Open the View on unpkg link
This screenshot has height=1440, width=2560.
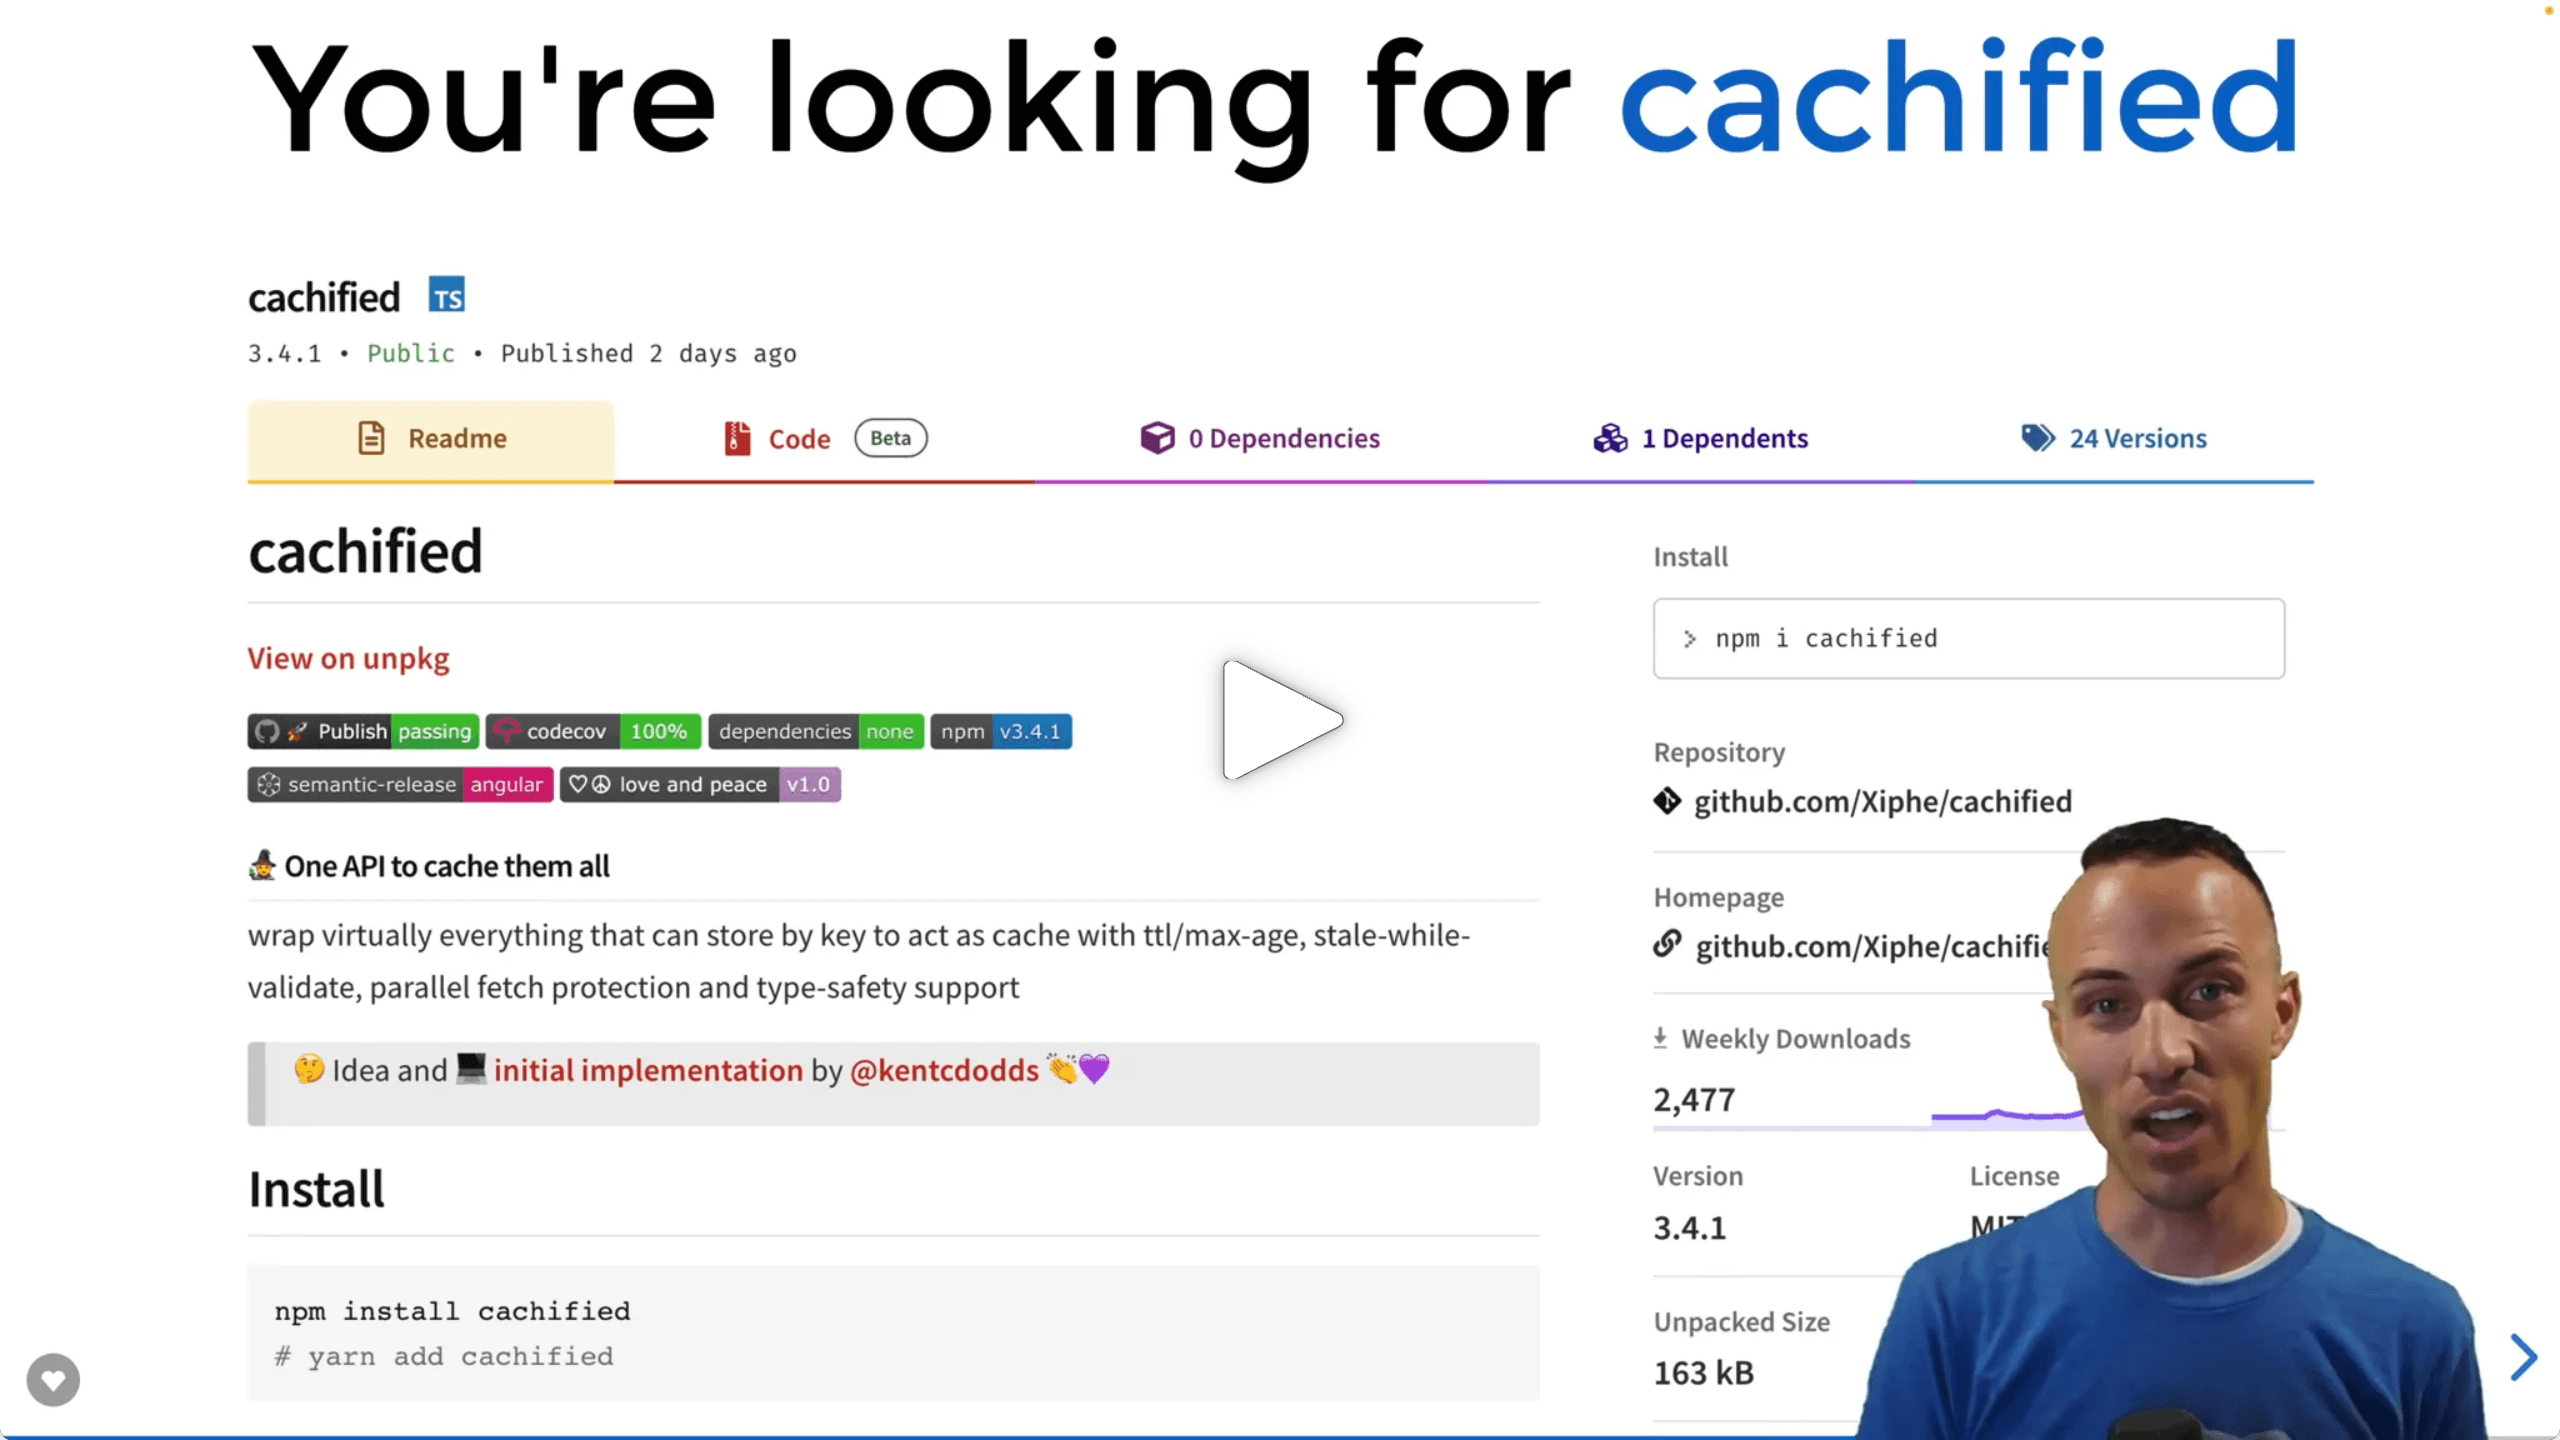coord(348,659)
